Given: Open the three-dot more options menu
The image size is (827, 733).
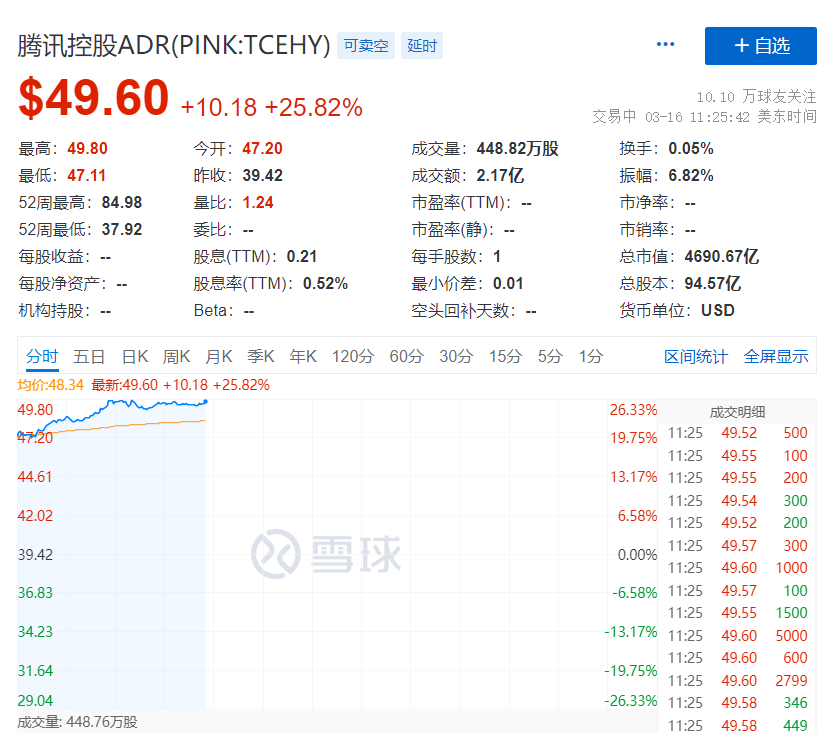Looking at the screenshot, I should coord(665,45).
